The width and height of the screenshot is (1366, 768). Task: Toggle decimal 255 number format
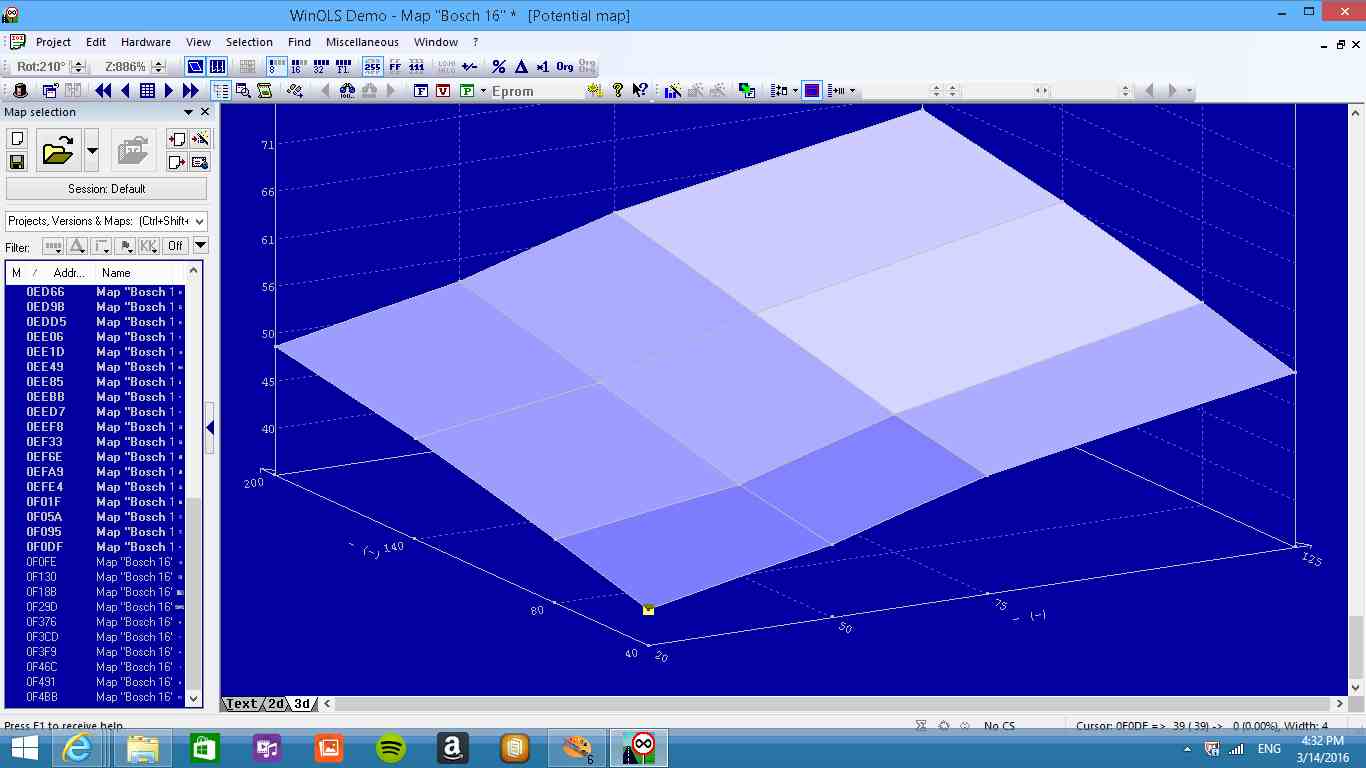pyautogui.click(x=372, y=67)
